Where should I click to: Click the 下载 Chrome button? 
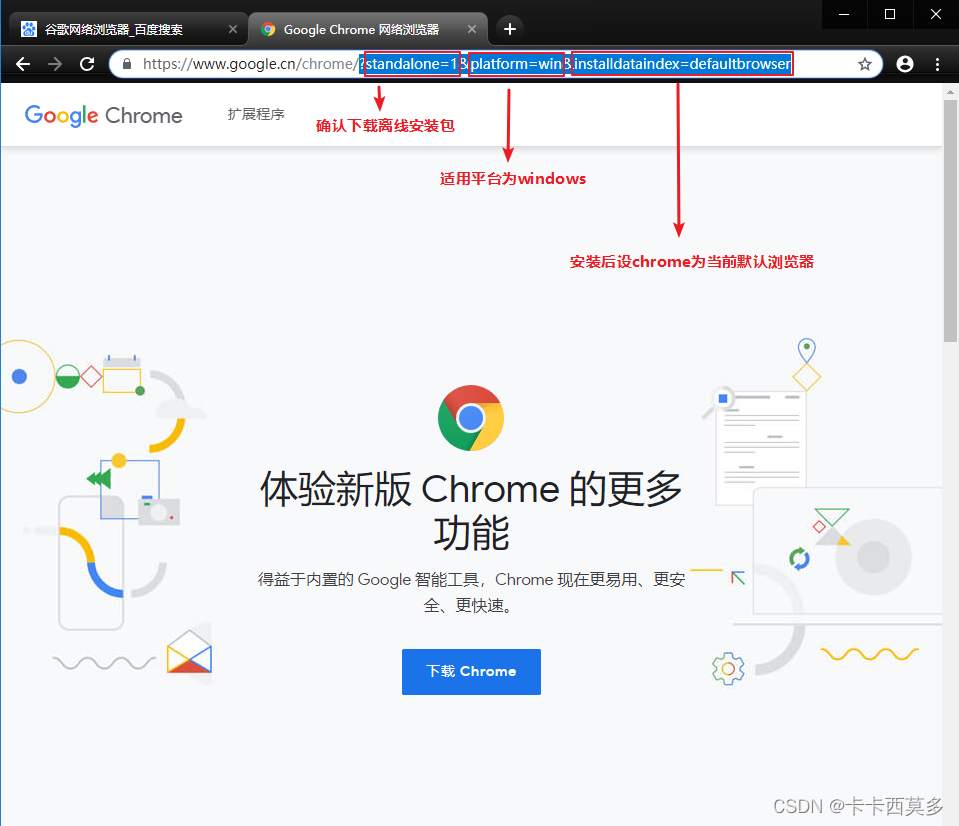(x=471, y=671)
